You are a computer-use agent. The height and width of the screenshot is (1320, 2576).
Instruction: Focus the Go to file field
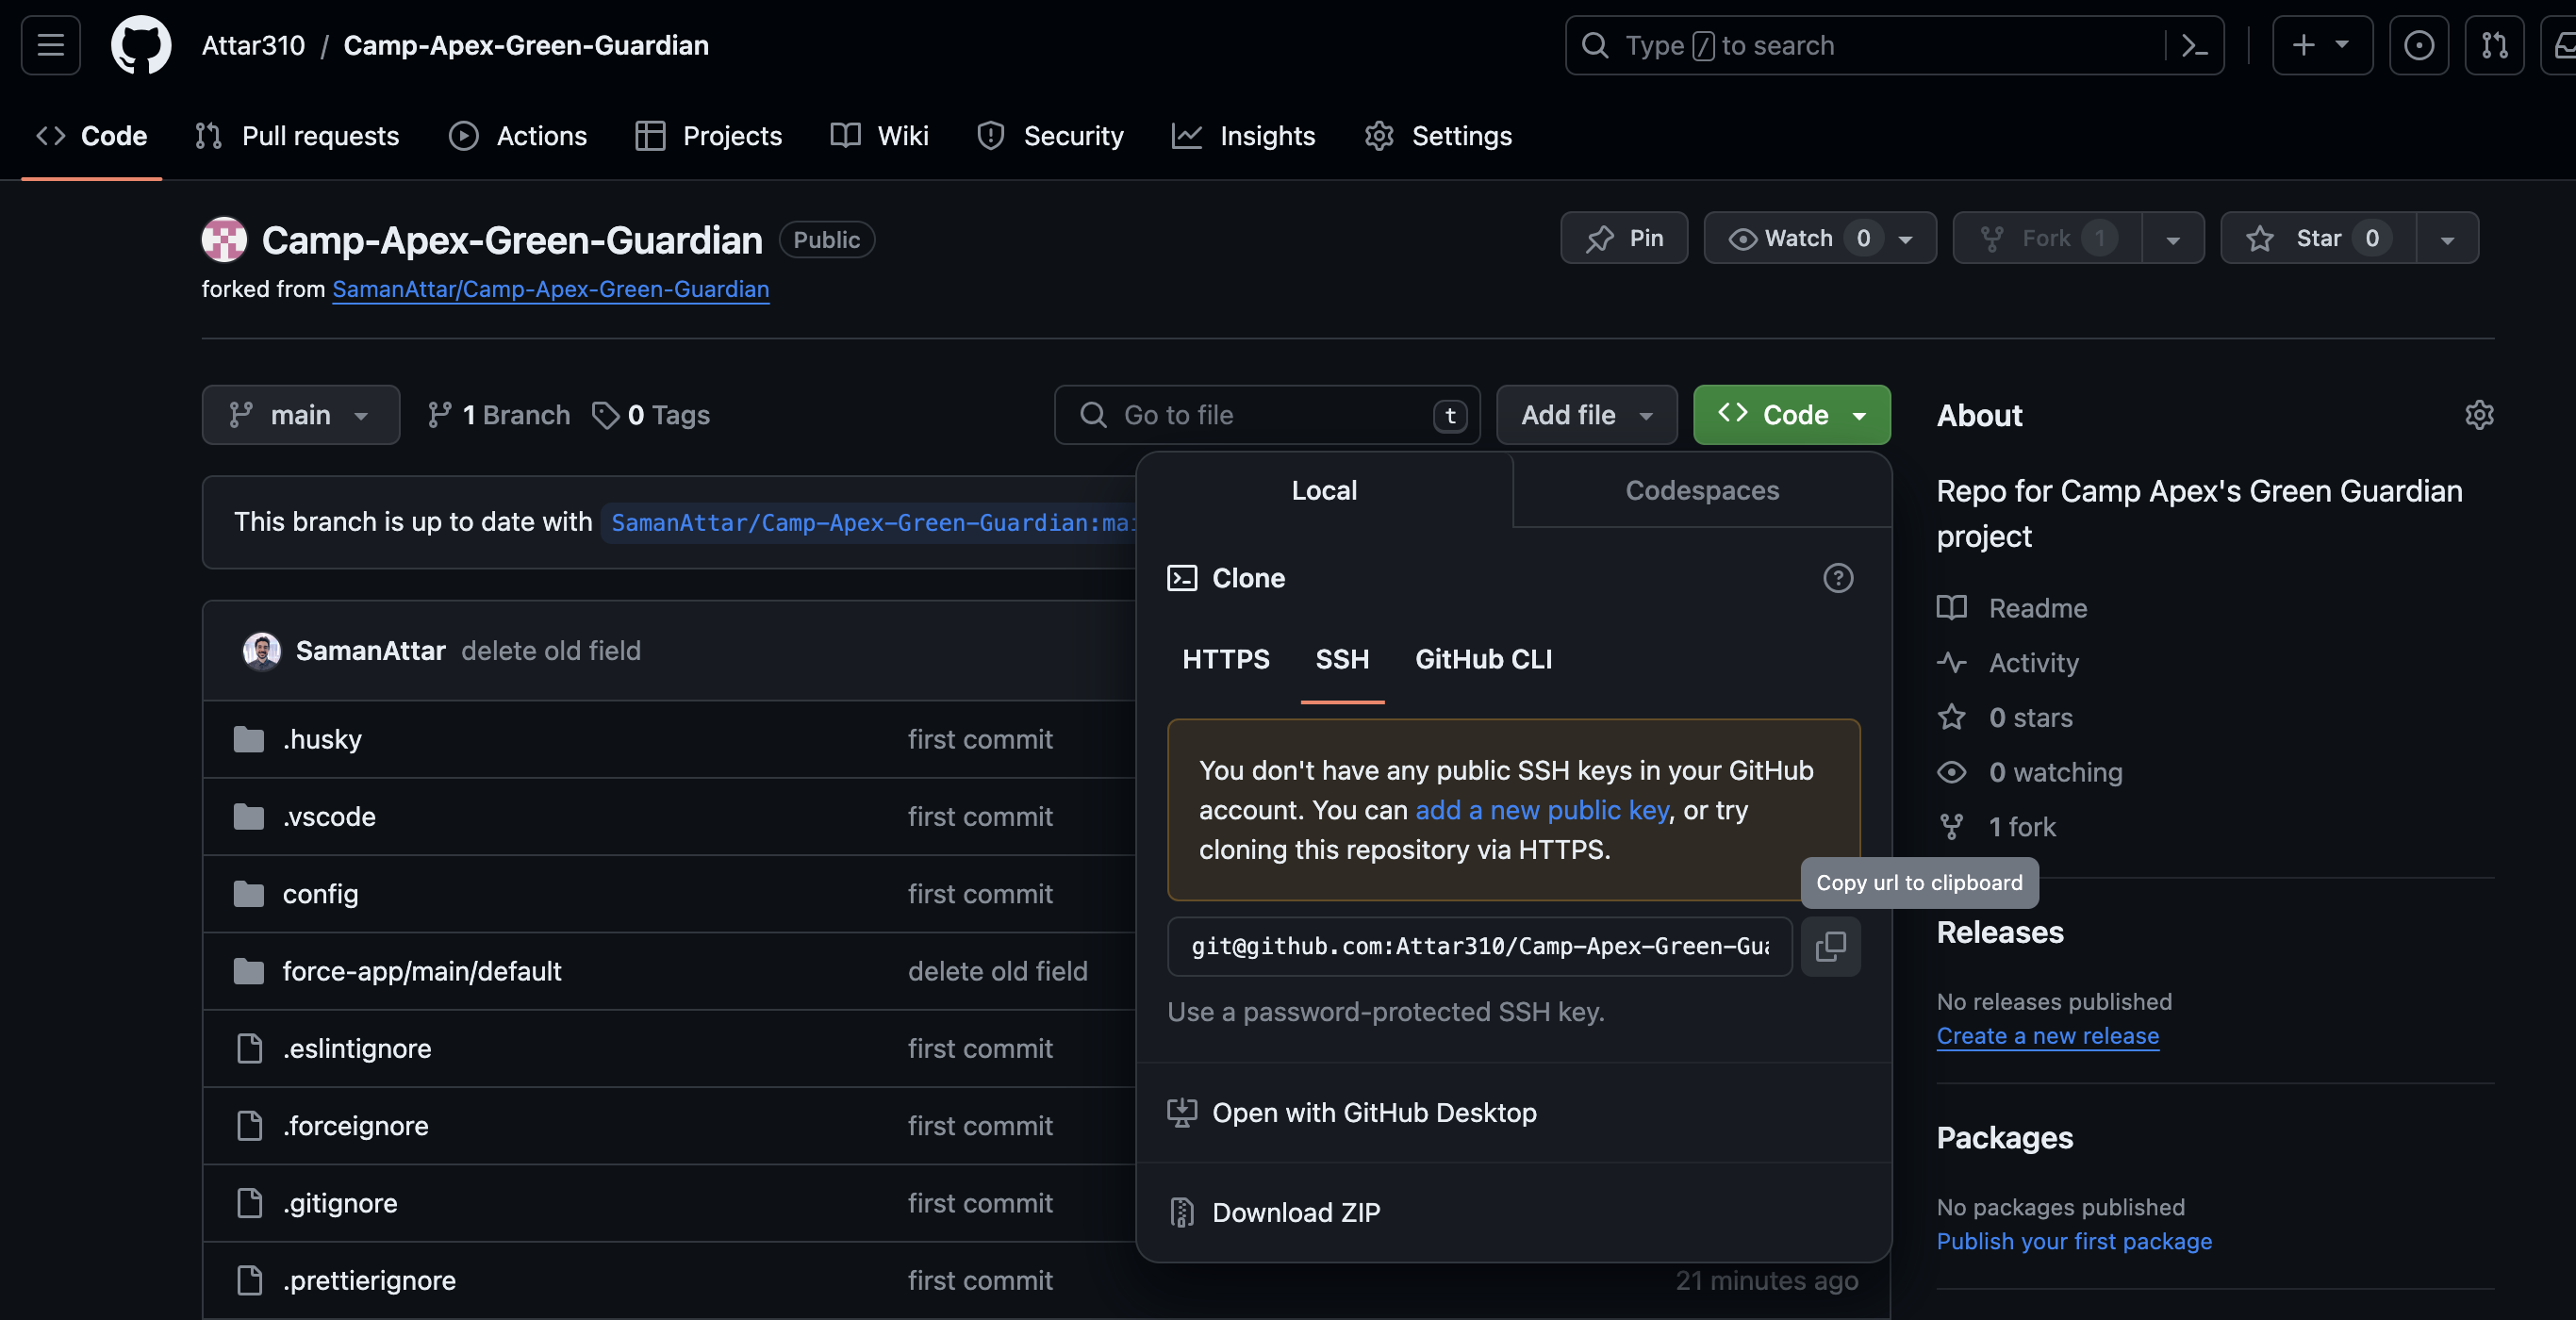(x=1267, y=415)
